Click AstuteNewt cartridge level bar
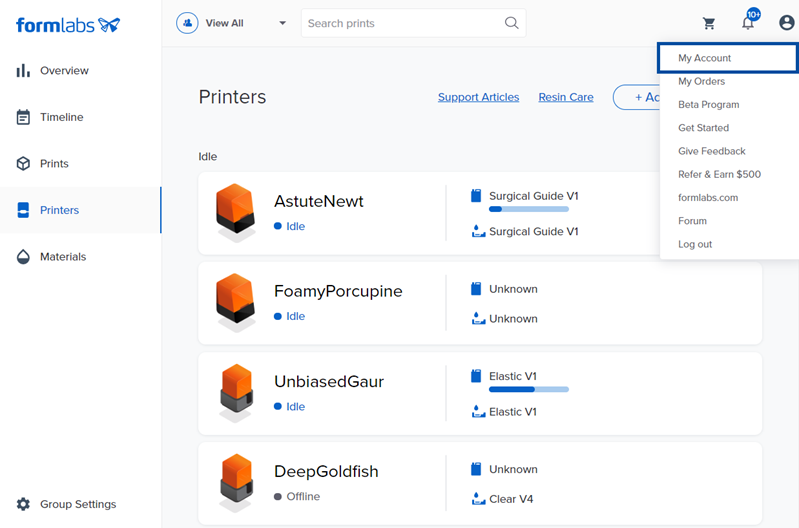The height and width of the screenshot is (528, 799). tap(528, 209)
